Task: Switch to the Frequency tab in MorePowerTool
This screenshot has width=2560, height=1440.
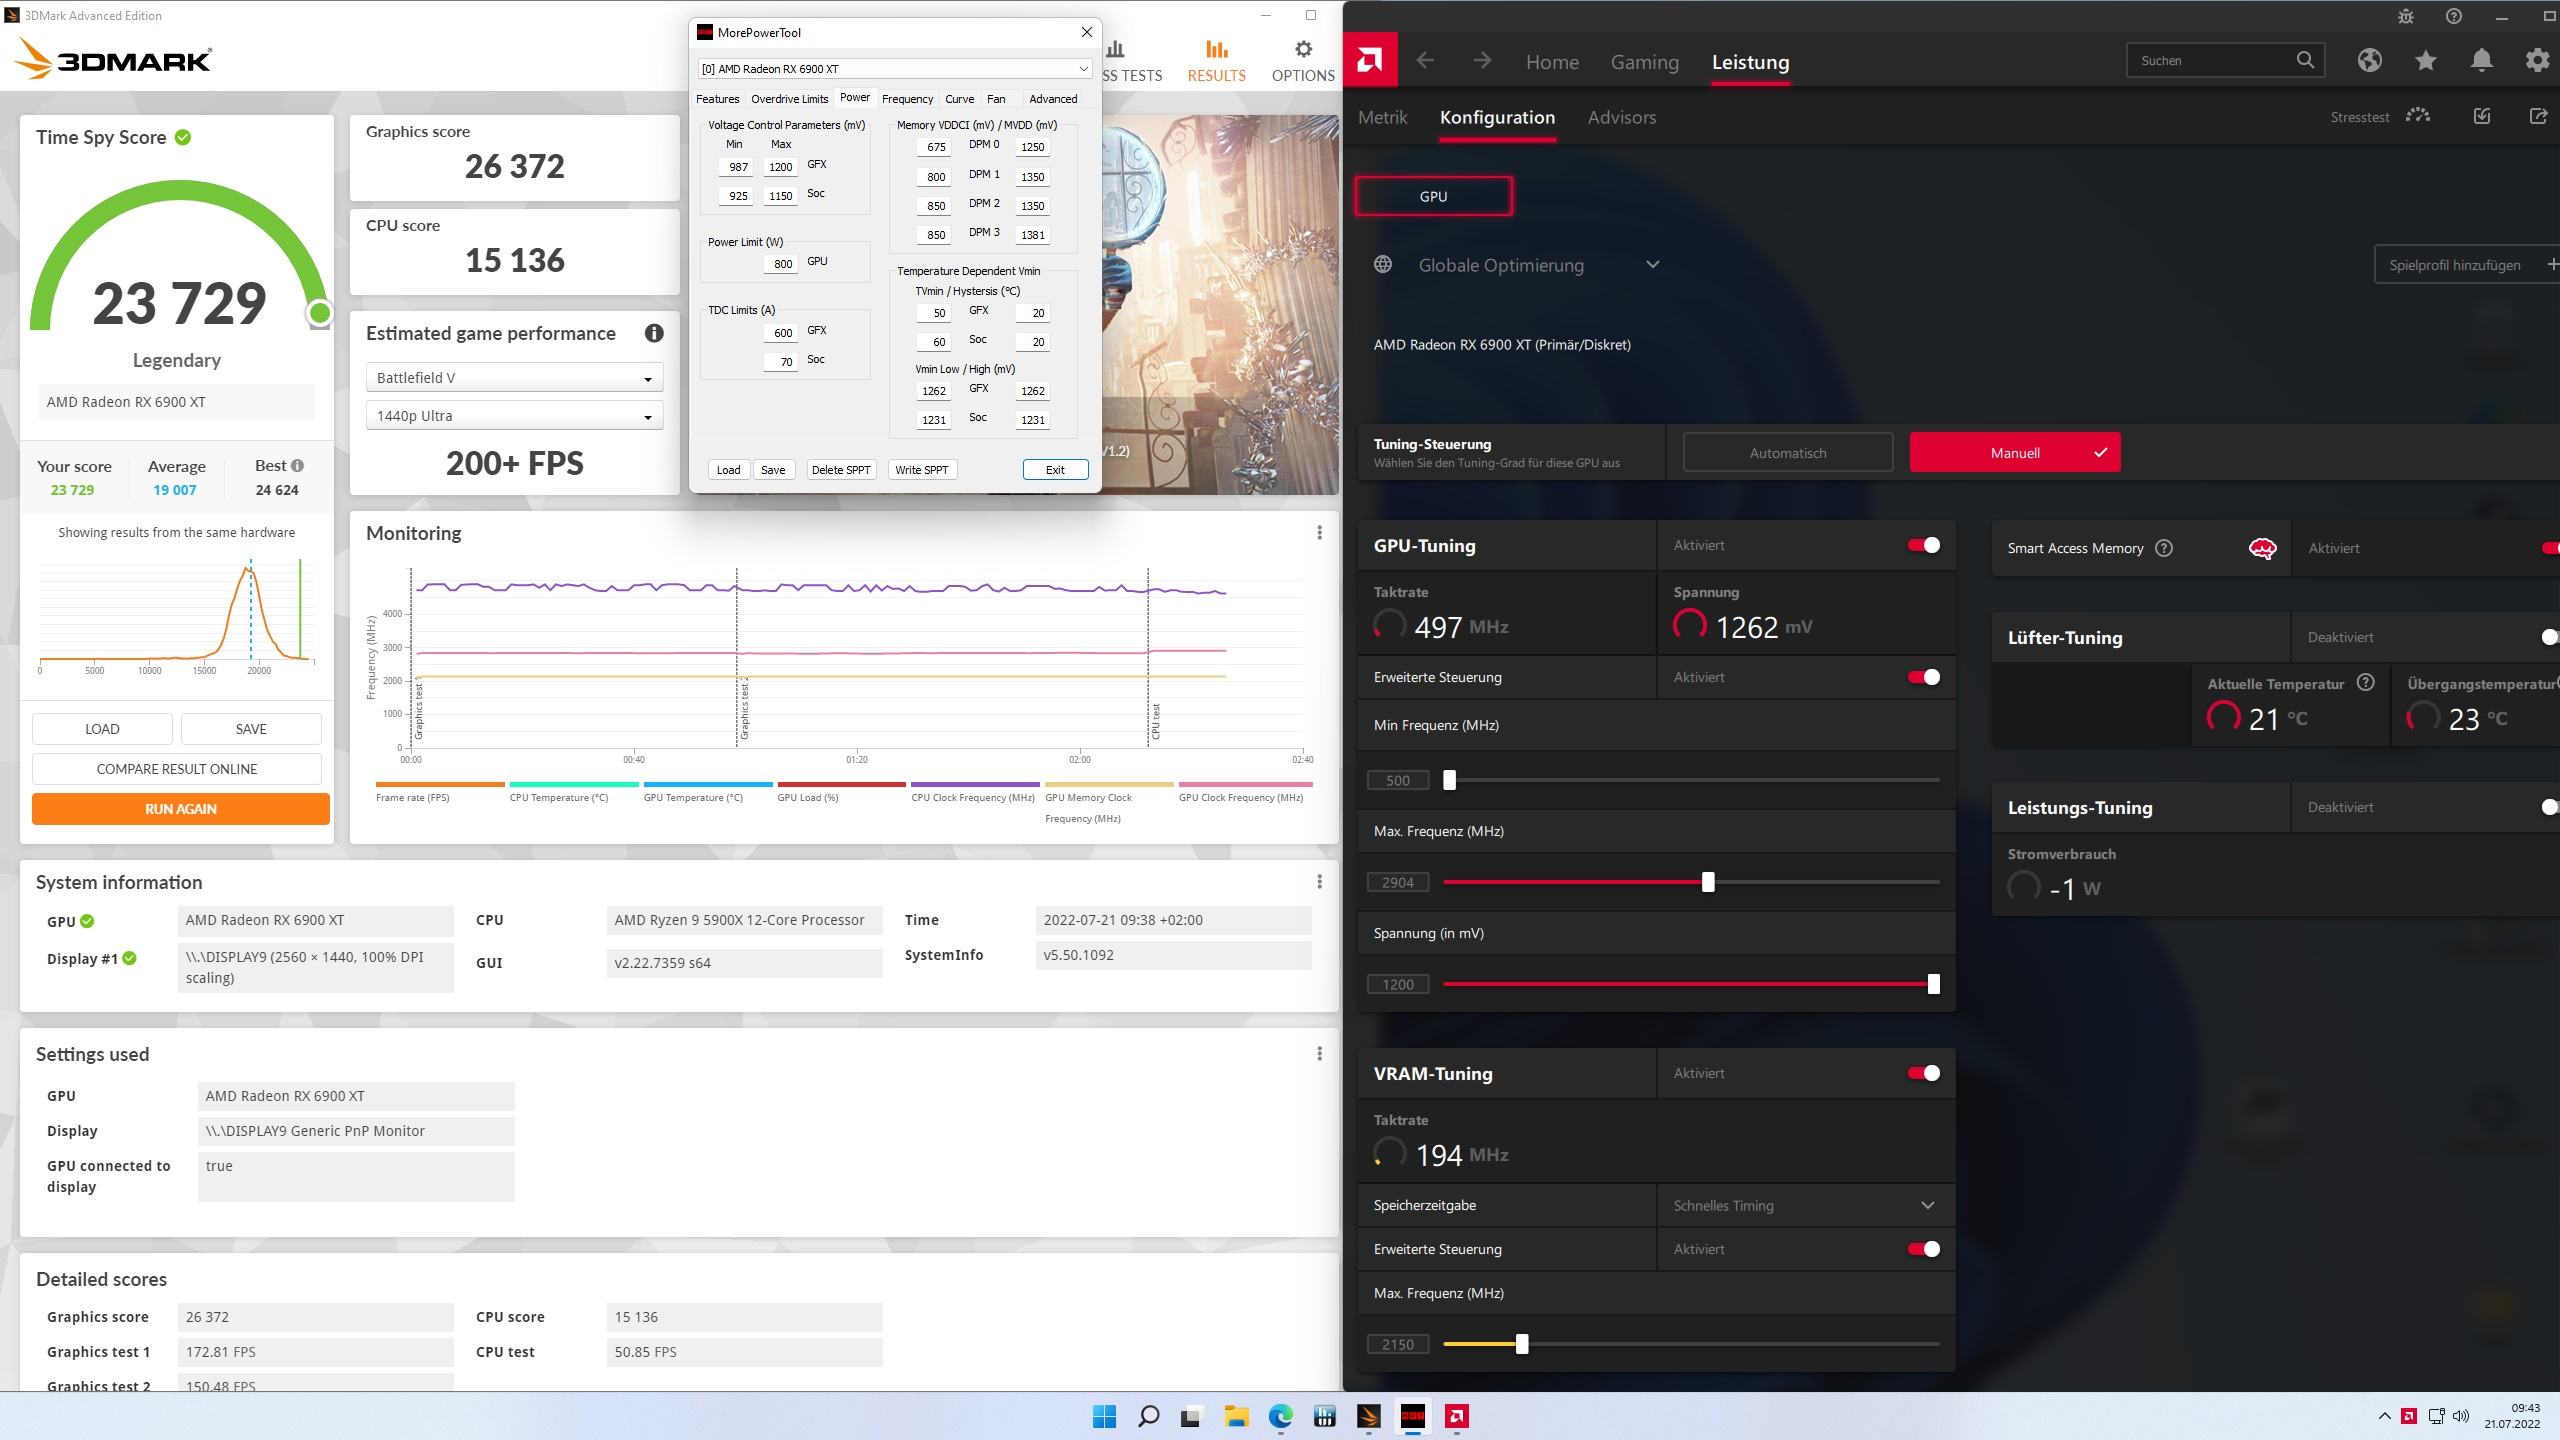Action: click(907, 99)
